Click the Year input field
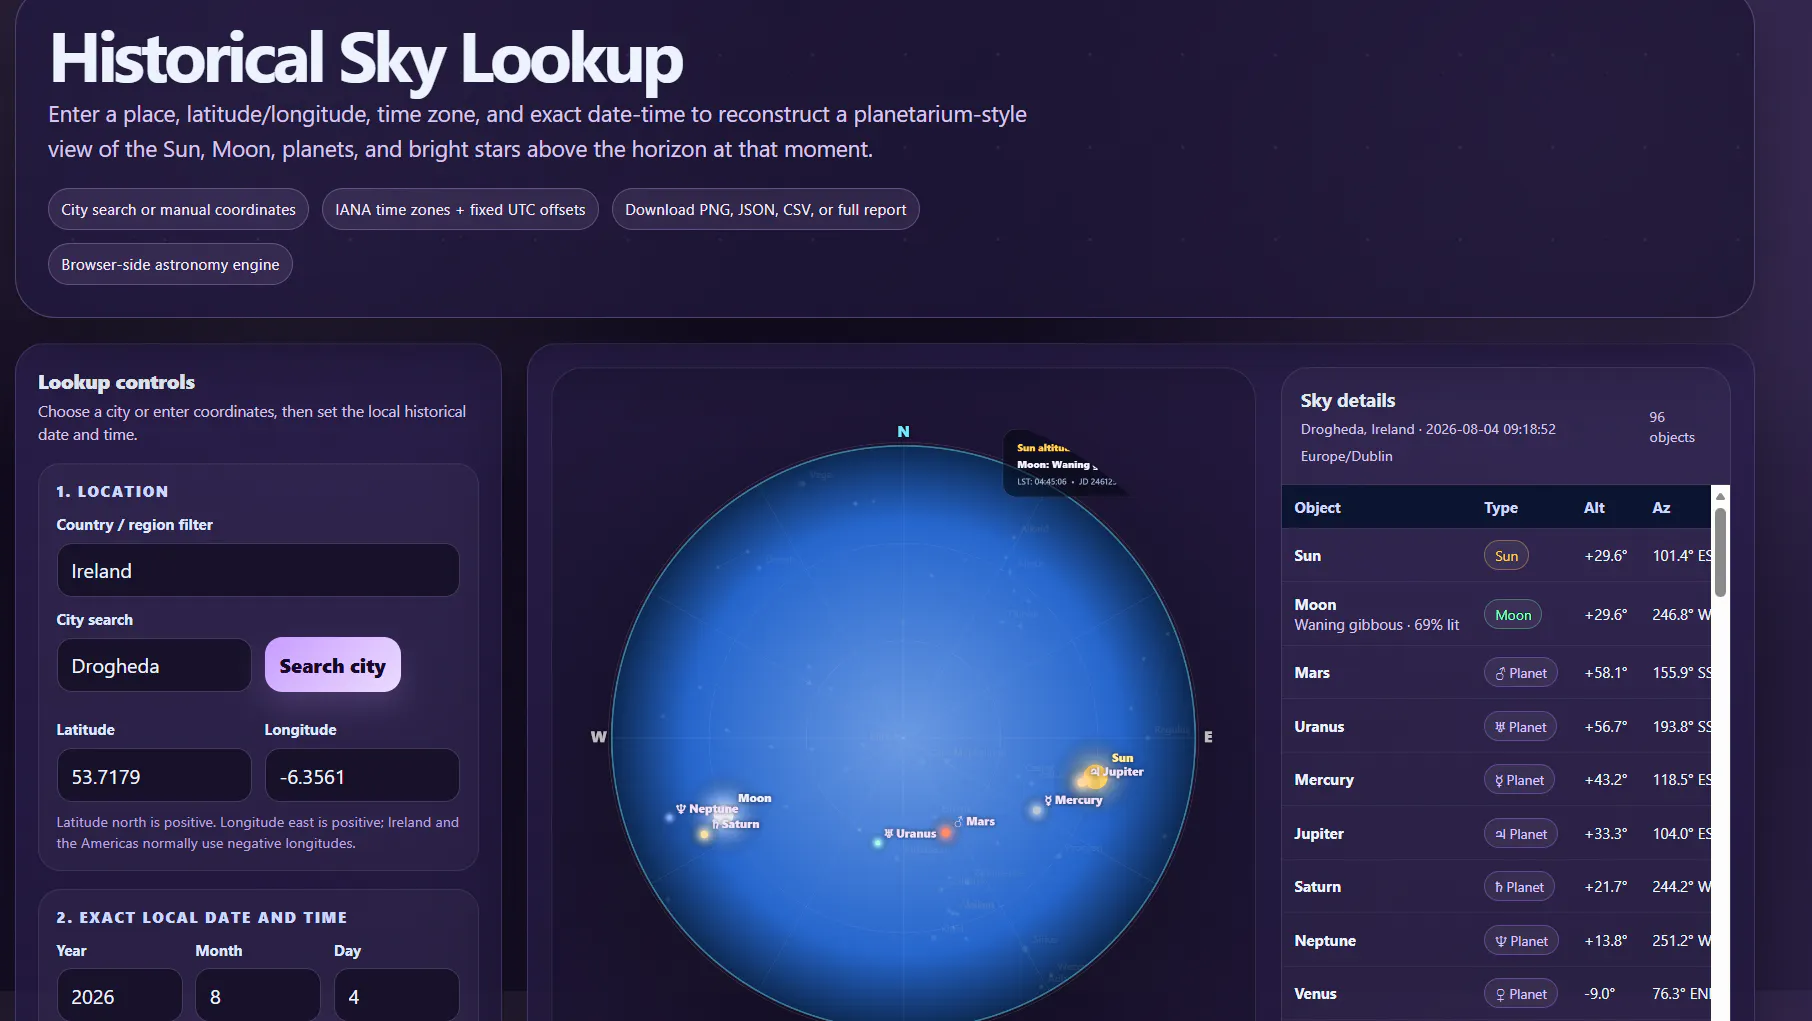Image resolution: width=1812 pixels, height=1021 pixels. [119, 996]
